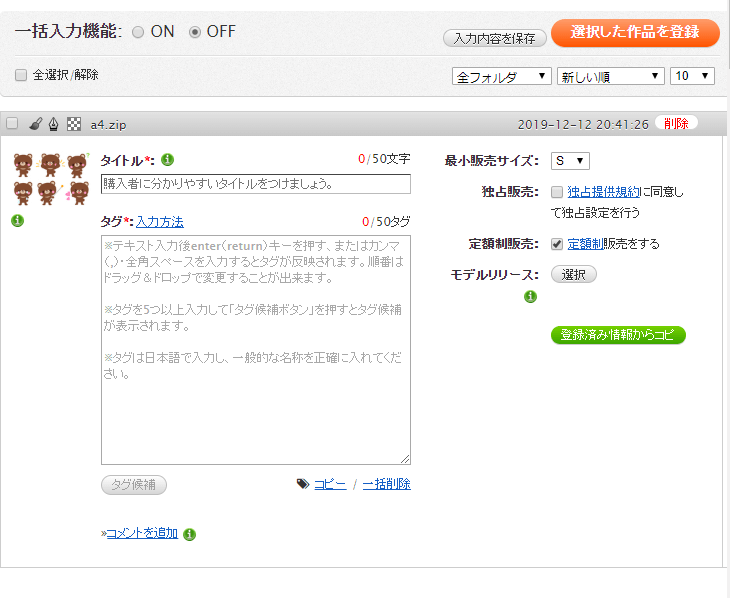
Task: Enable the 独占販売 checkbox
Action: click(x=557, y=192)
